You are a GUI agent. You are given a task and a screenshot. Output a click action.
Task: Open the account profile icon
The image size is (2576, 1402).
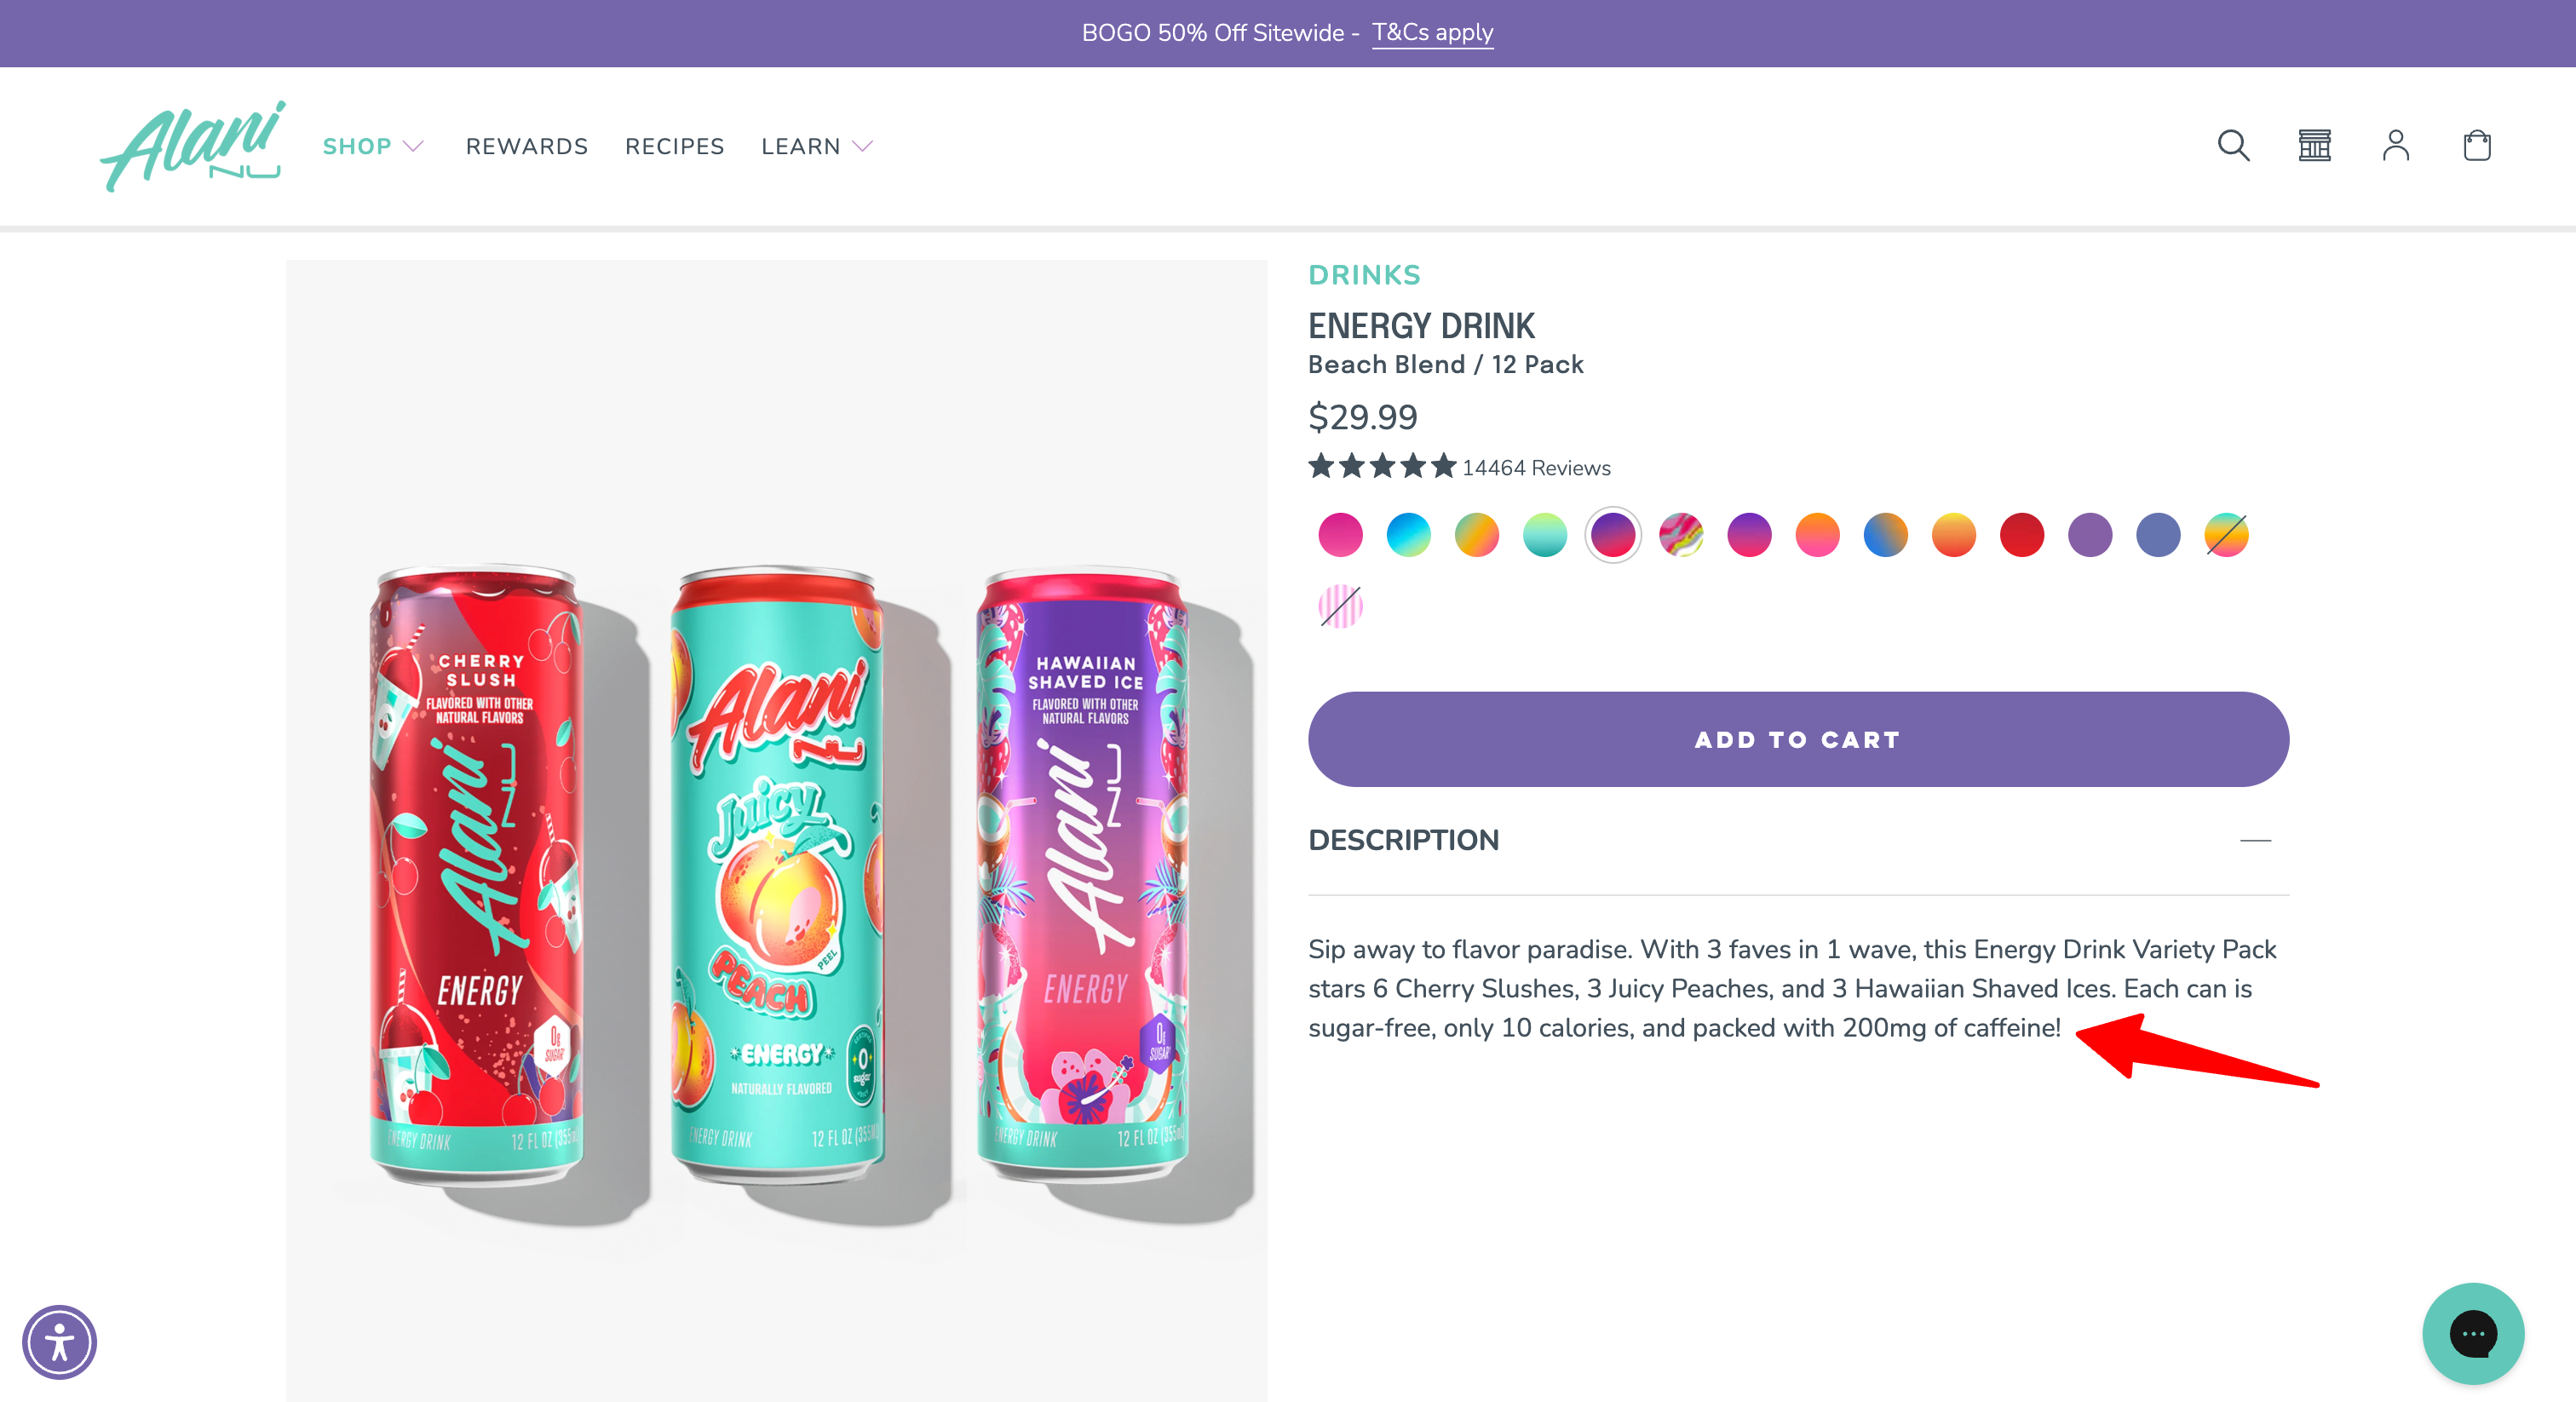[x=2395, y=146]
